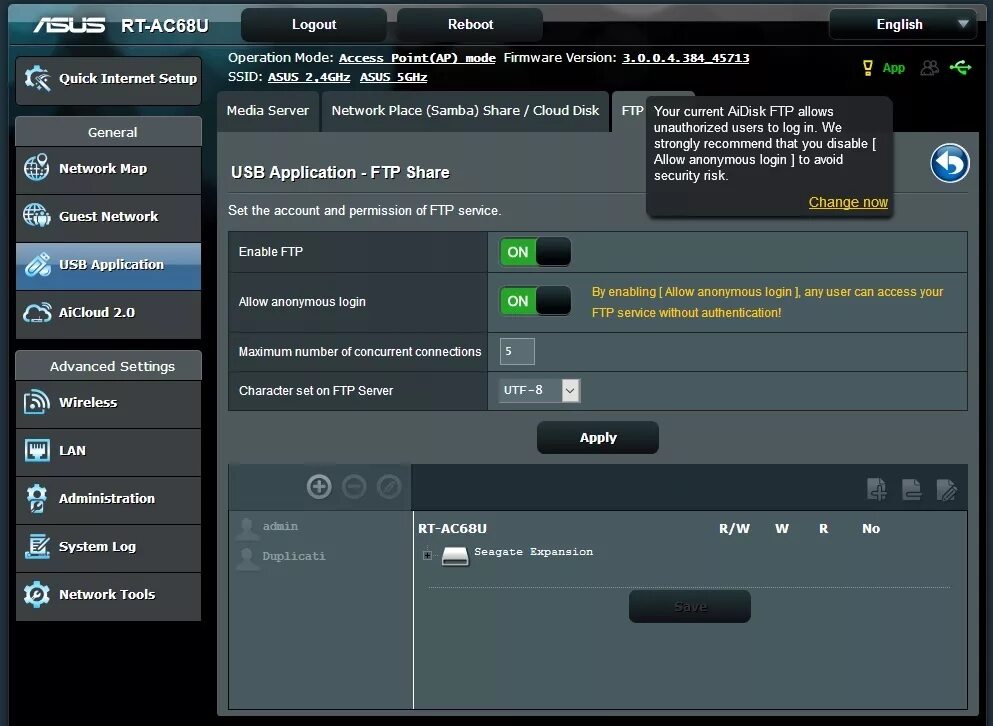
Task: Click the maximum concurrent connections field
Action: coord(517,351)
